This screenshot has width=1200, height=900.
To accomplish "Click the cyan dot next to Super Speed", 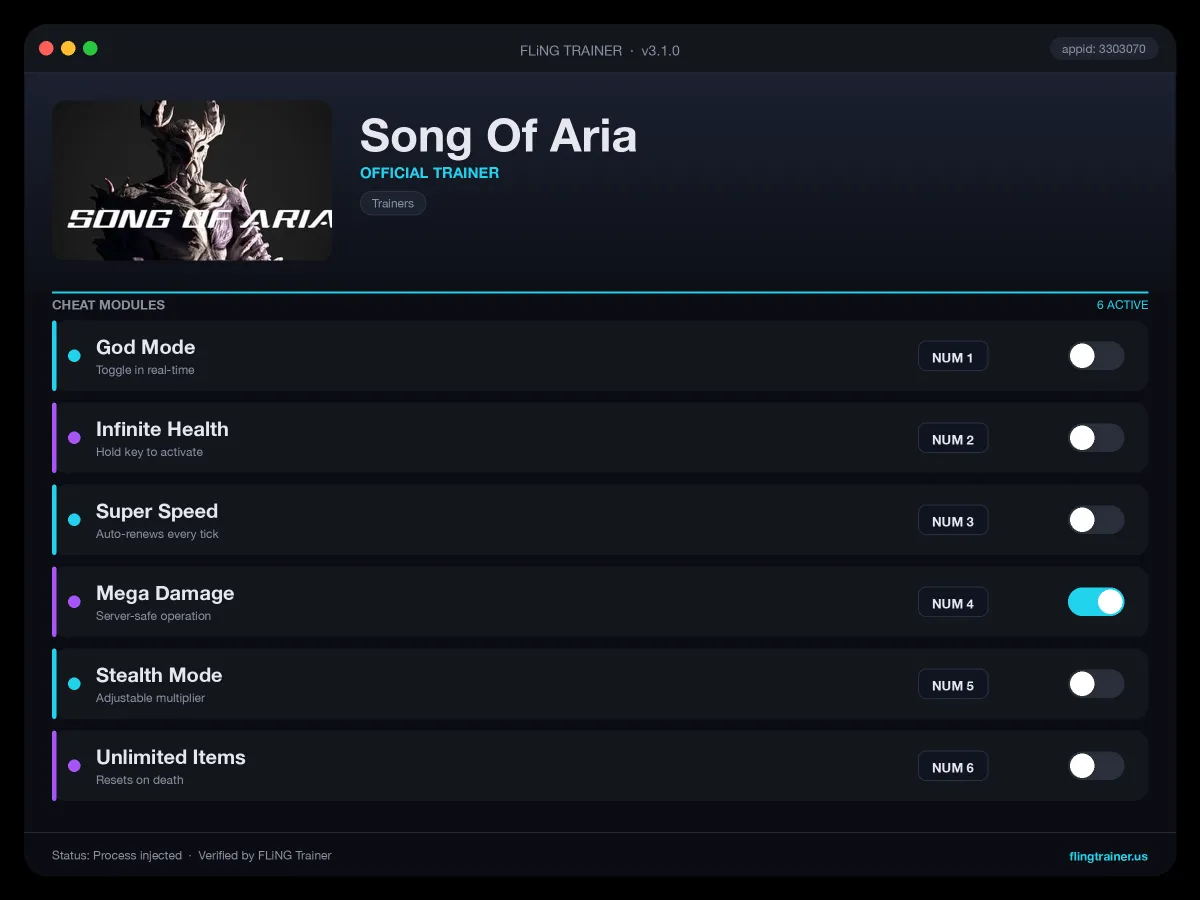I will 74,520.
